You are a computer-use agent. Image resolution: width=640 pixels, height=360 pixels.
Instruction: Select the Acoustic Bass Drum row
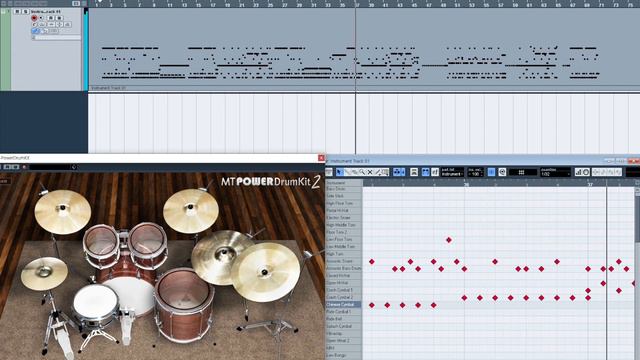(343, 269)
